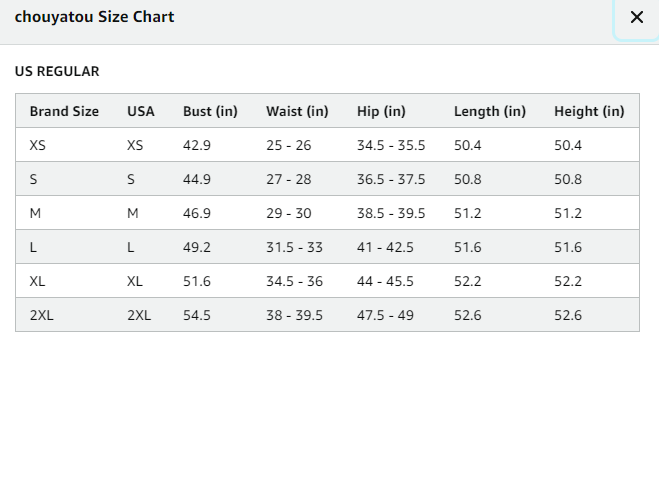
Task: Click the Height (in) column header
Action: click(589, 111)
